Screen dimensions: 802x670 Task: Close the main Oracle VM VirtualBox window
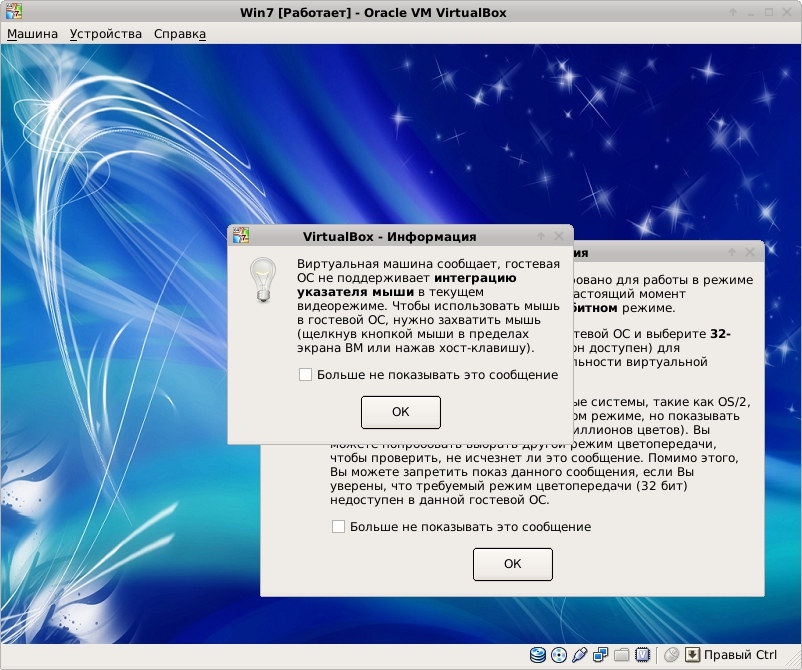coord(787,12)
